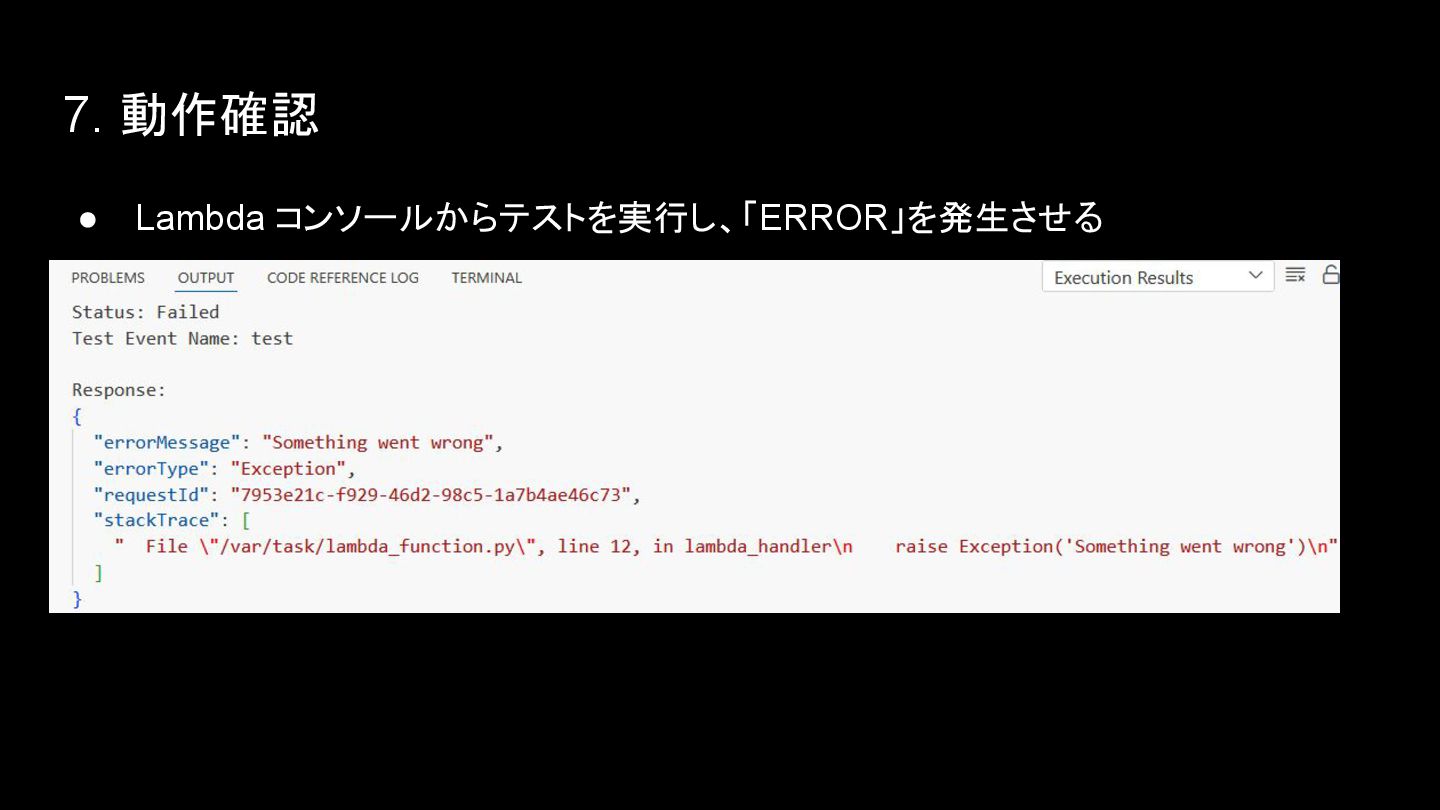Click the slide title '7. 動作確認'
The height and width of the screenshot is (810, 1440).
(x=190, y=115)
